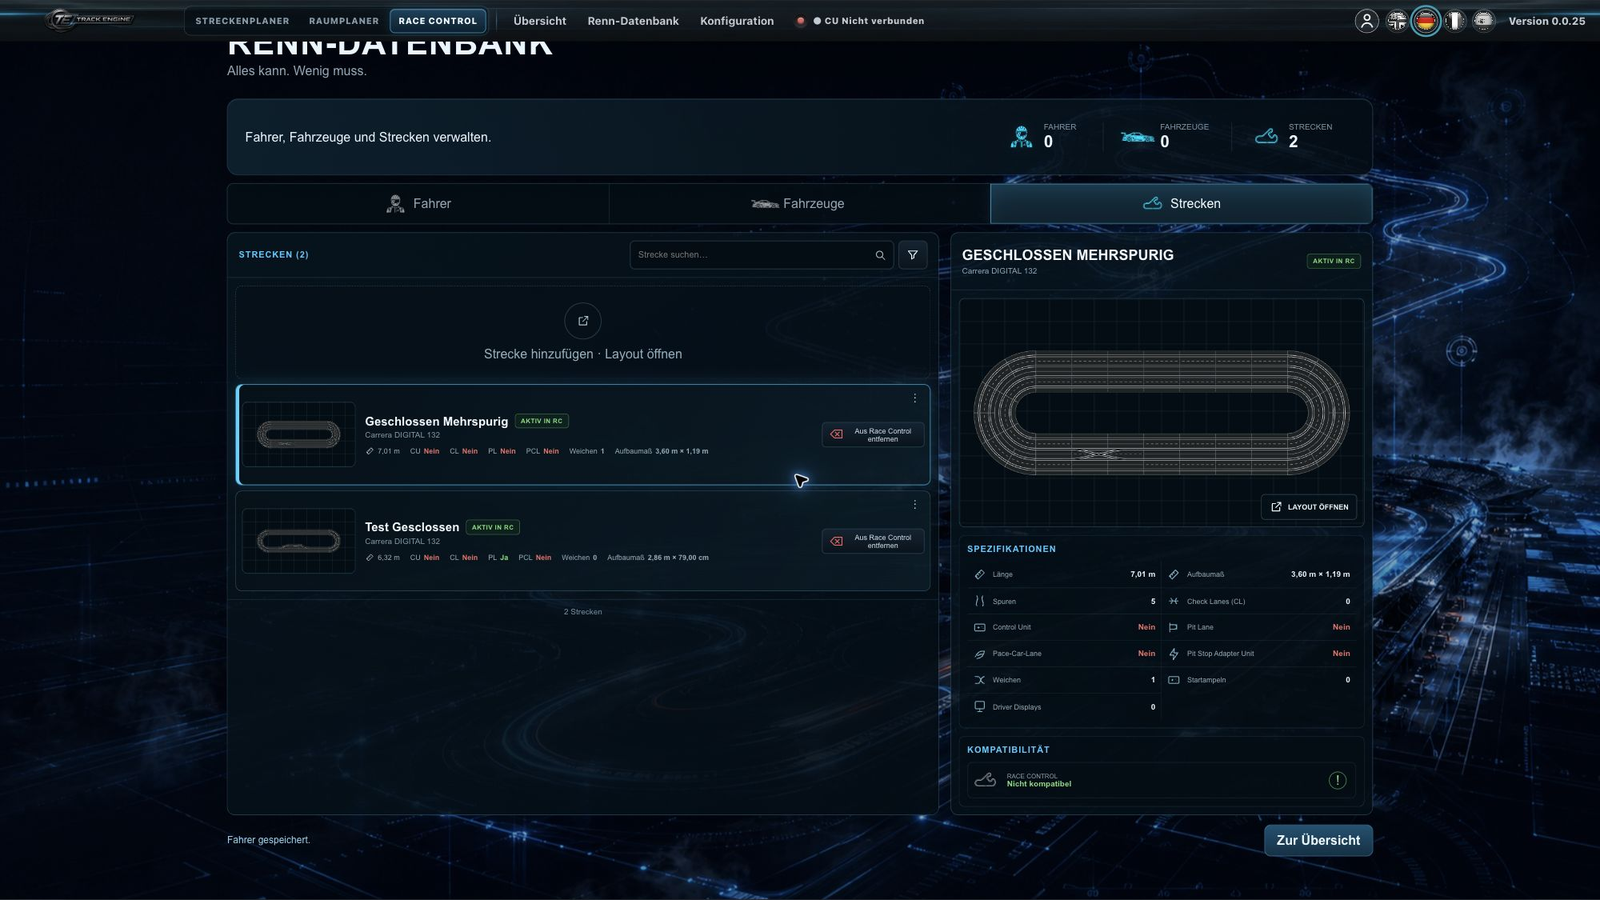Image resolution: width=1600 pixels, height=900 pixels.
Task: Select the Test Gesclossen track thumbnail
Action: coord(299,541)
